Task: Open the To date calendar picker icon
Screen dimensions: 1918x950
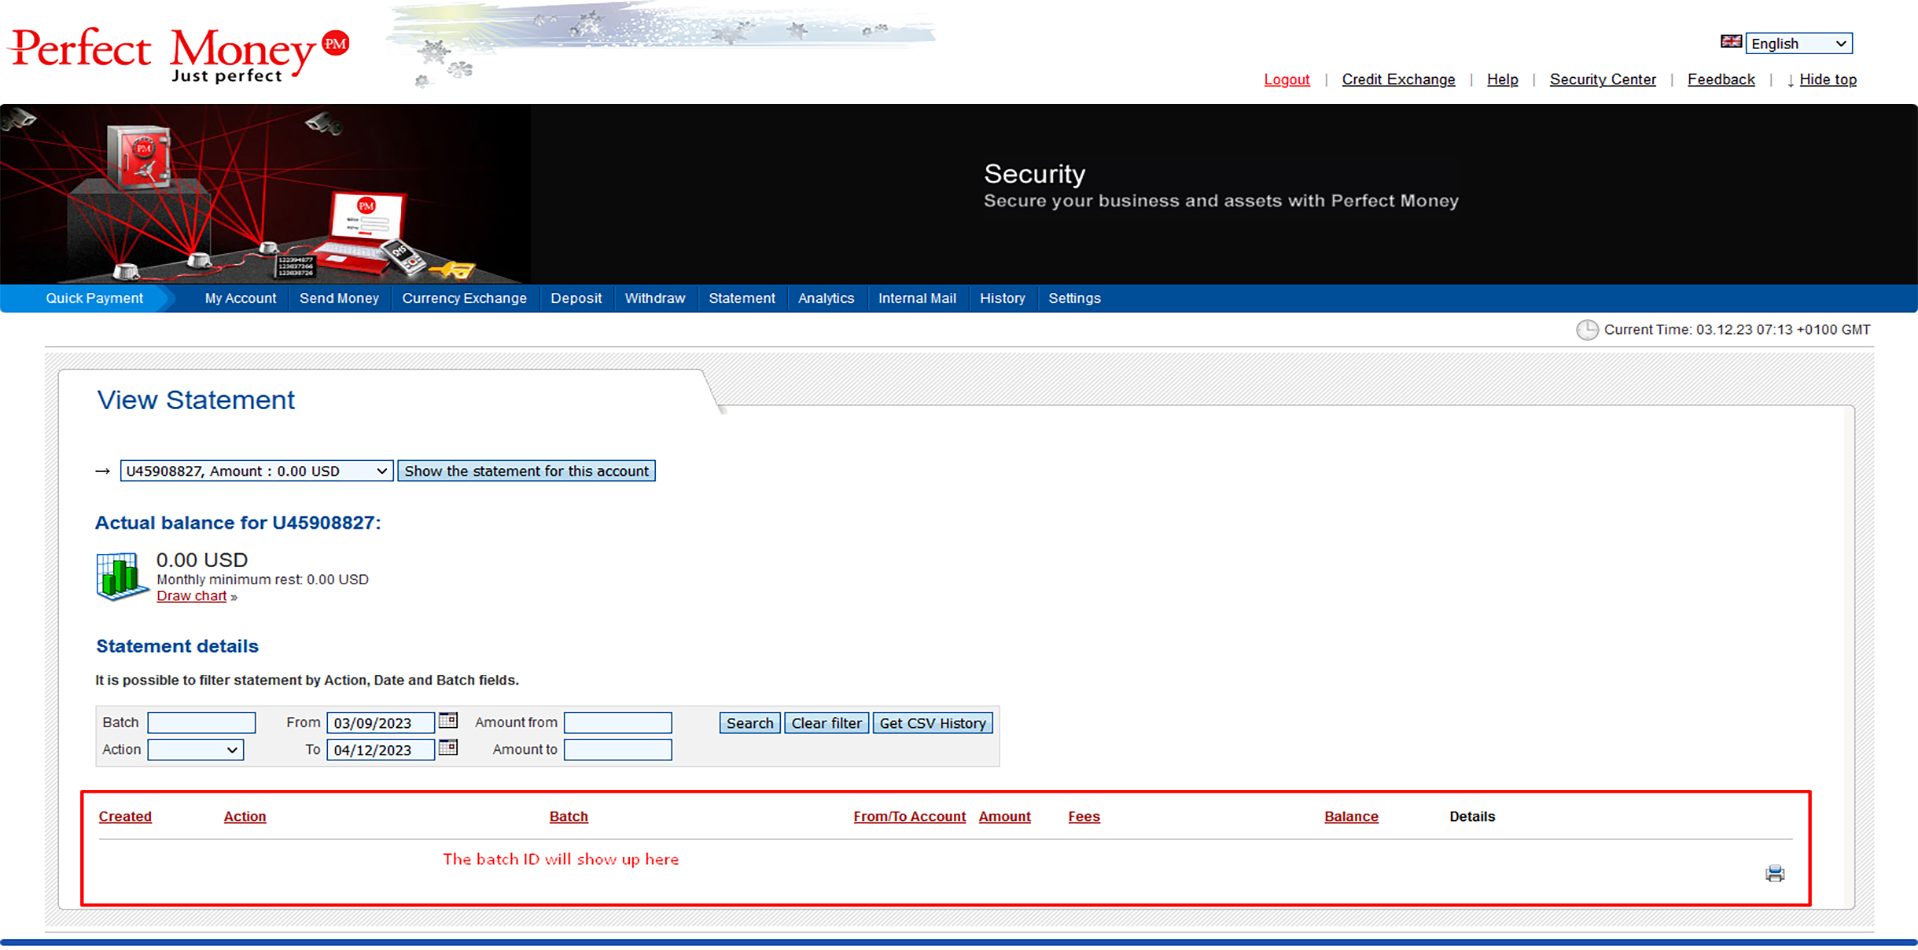Action: point(448,748)
